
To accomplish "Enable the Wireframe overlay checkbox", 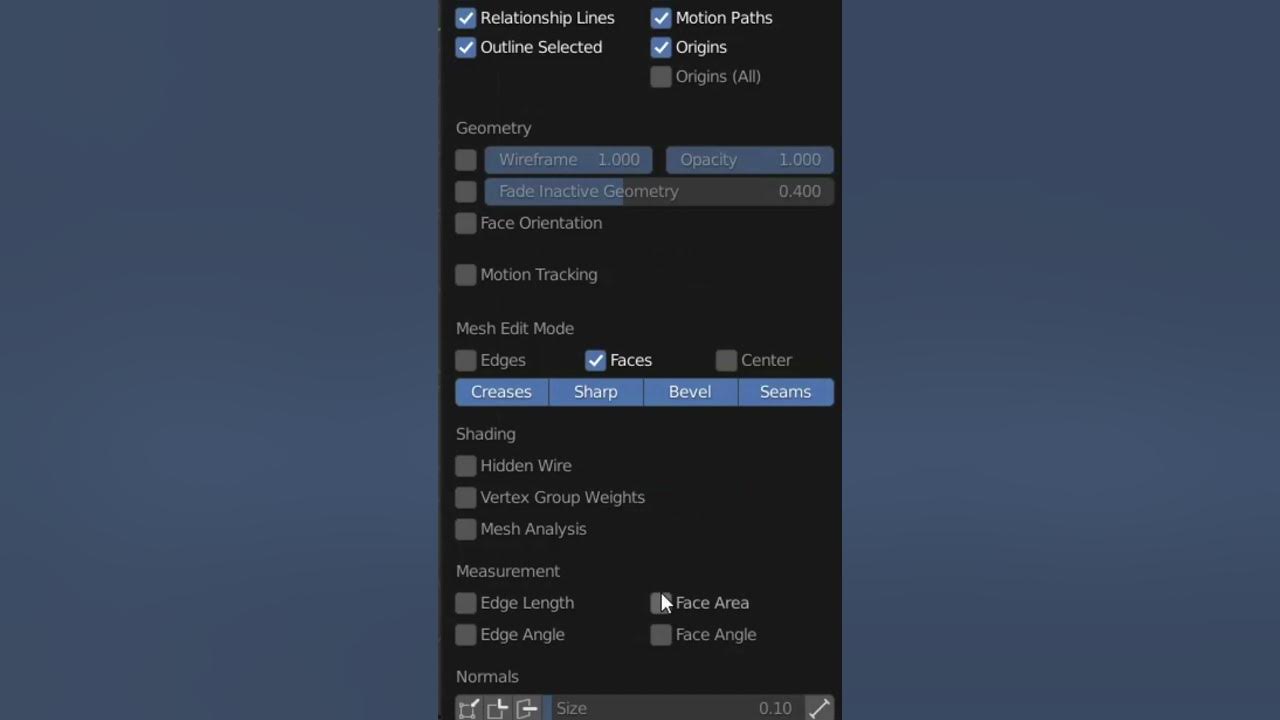I will tap(466, 160).
